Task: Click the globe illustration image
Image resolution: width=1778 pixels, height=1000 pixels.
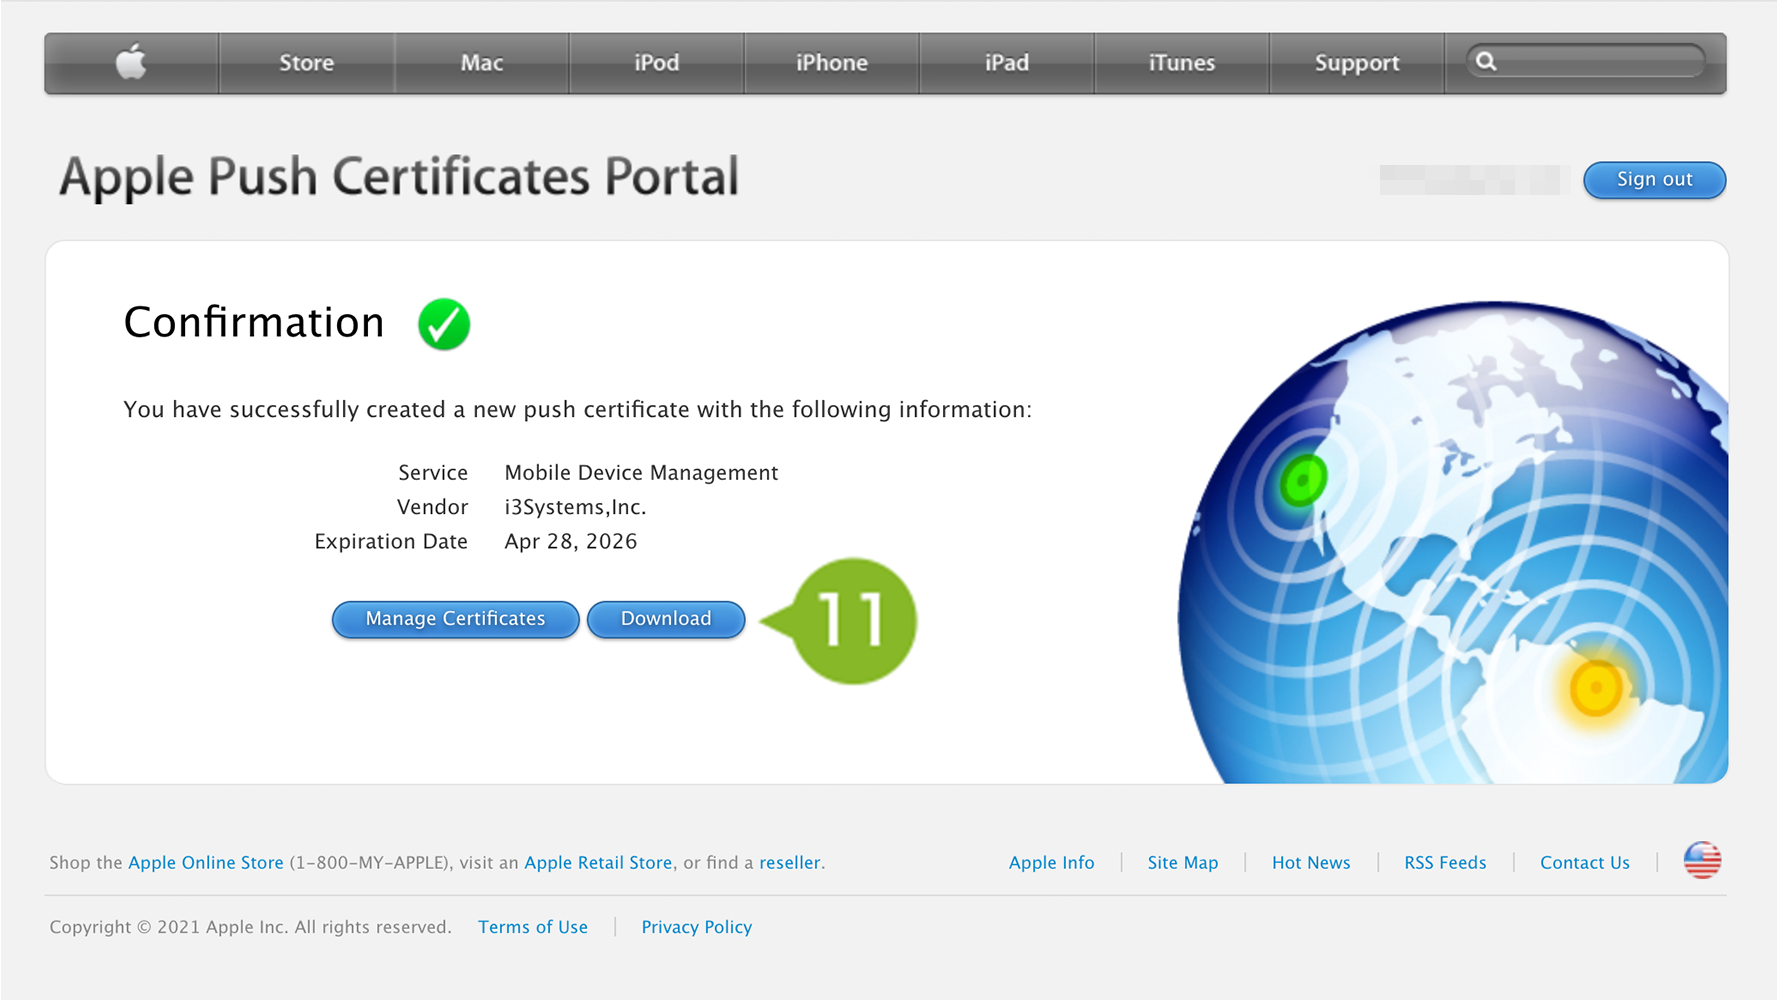Action: click(1453, 542)
